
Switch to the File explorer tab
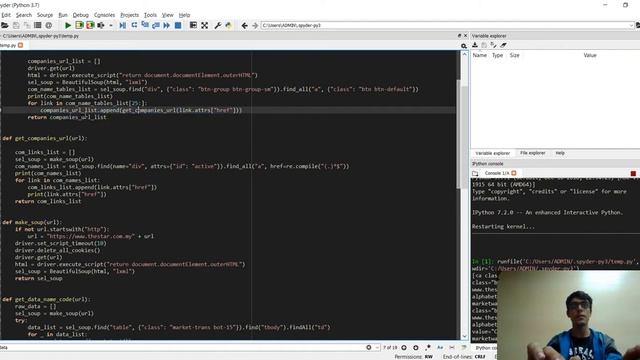click(x=533, y=153)
